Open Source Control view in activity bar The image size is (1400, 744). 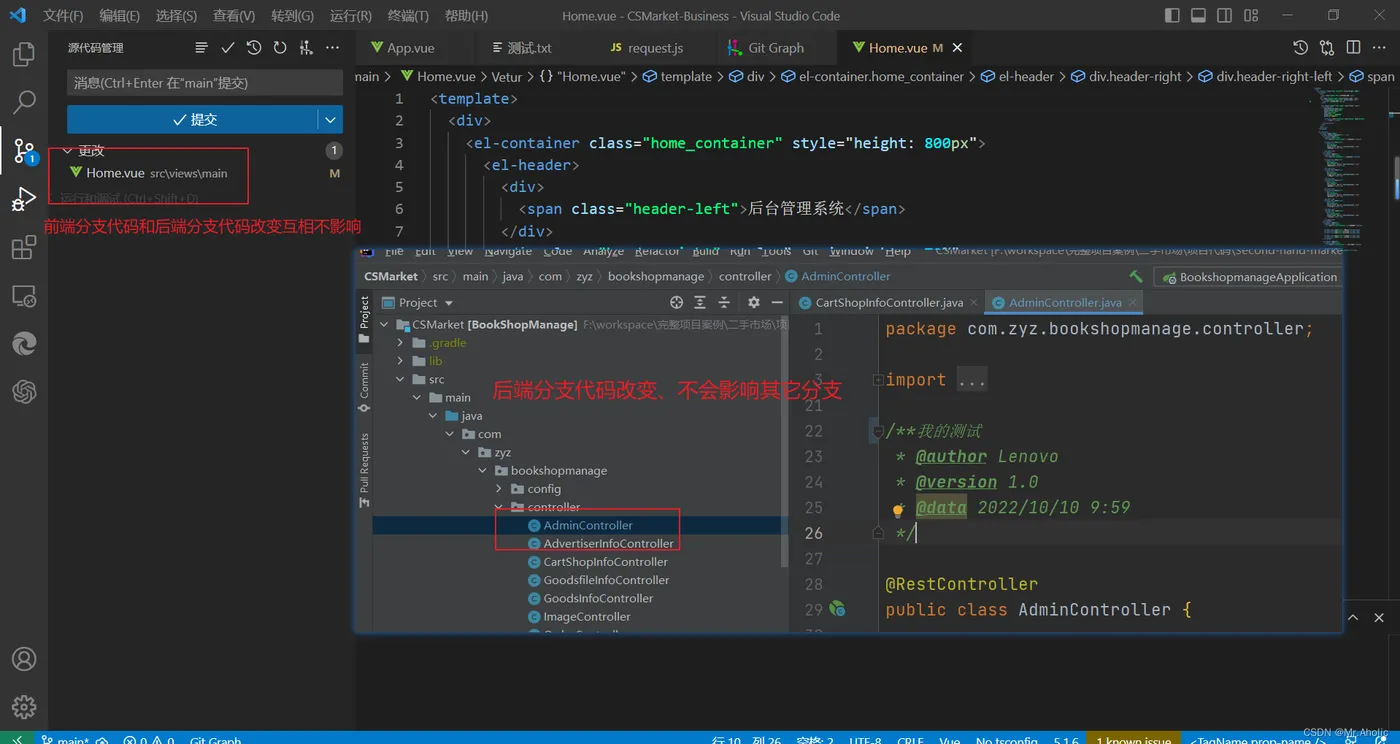(x=24, y=151)
